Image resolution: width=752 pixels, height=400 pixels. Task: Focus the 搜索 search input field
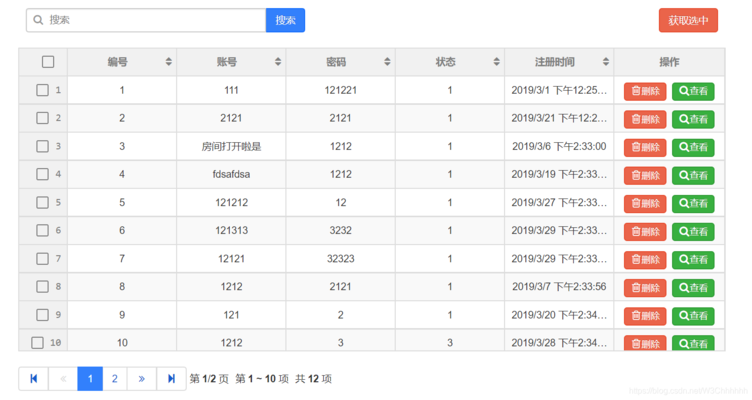(x=146, y=20)
